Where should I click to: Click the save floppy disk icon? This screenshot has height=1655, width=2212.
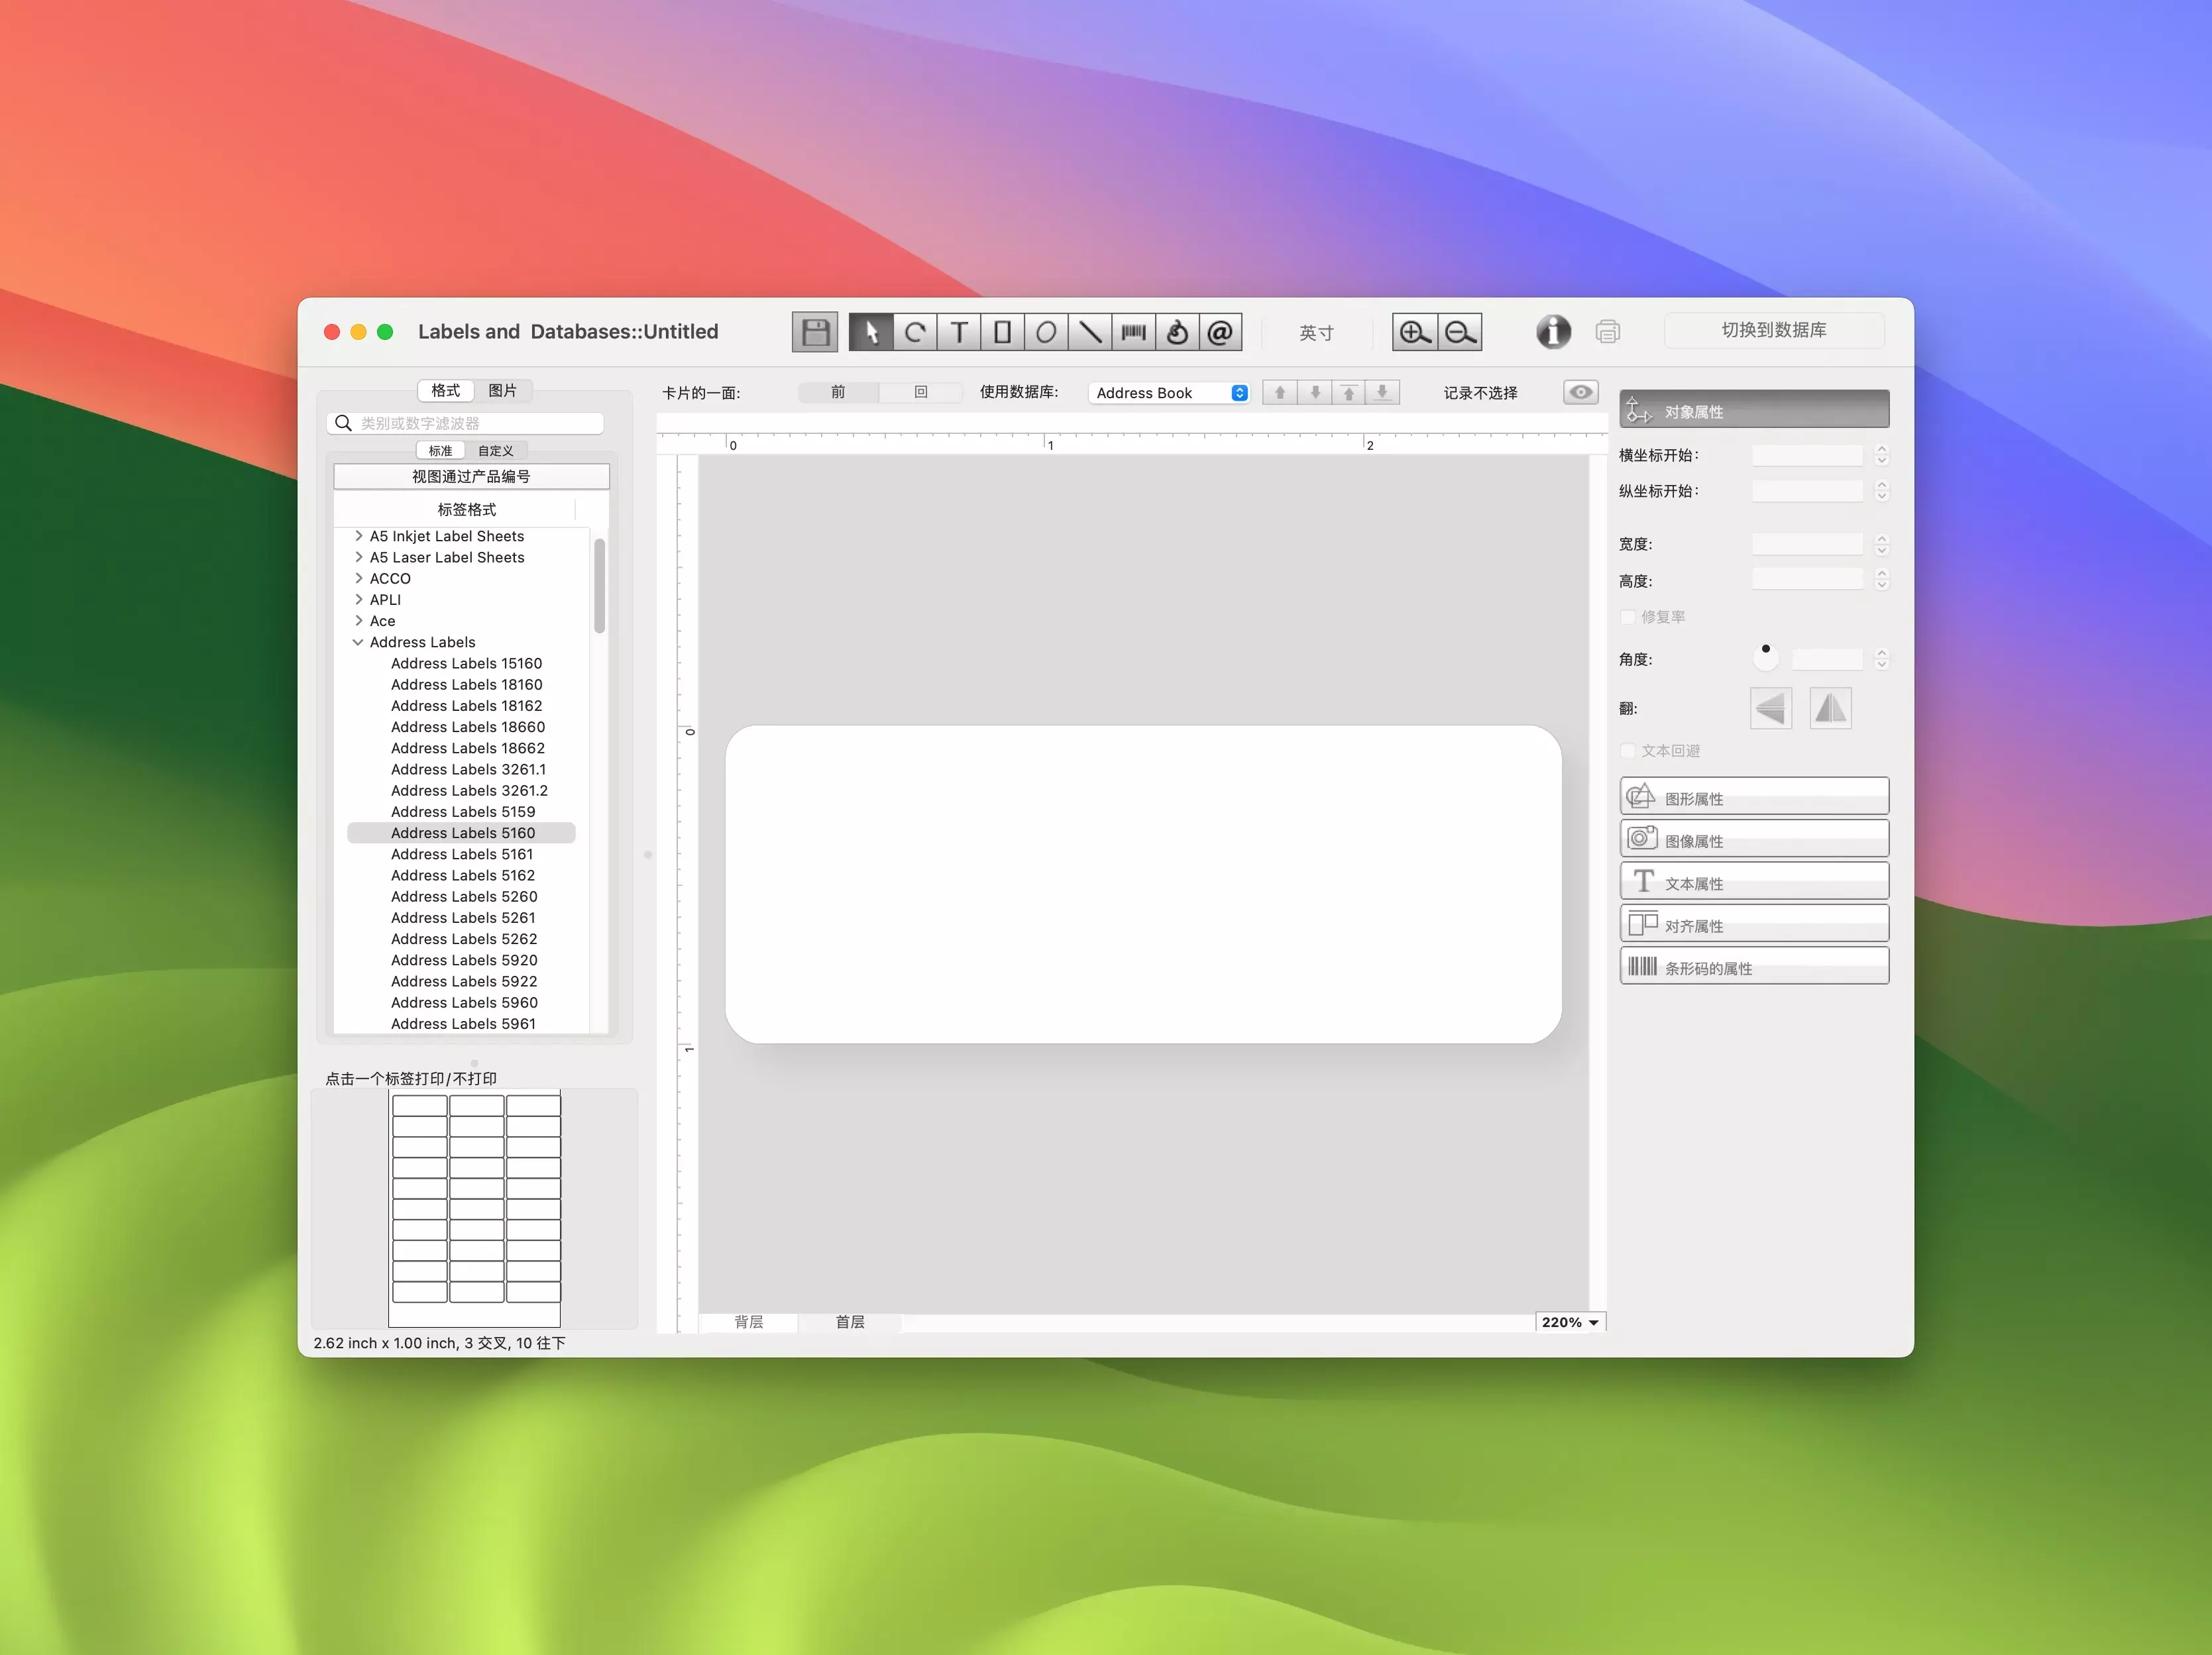[x=814, y=332]
